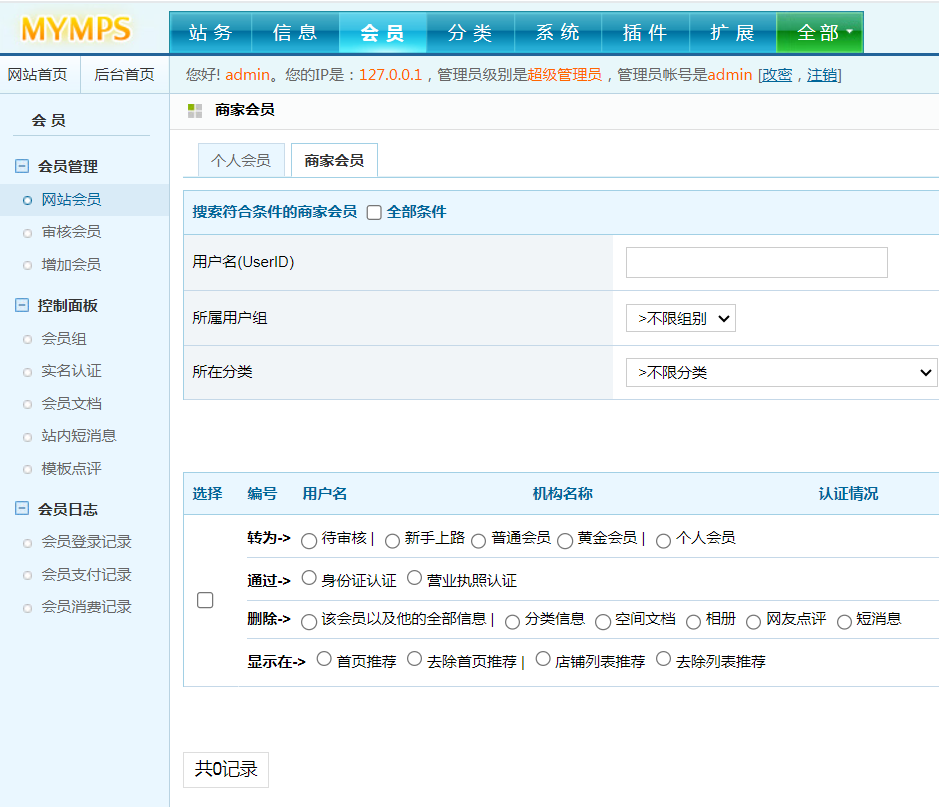Select the 身份证认证 radio button

309,578
